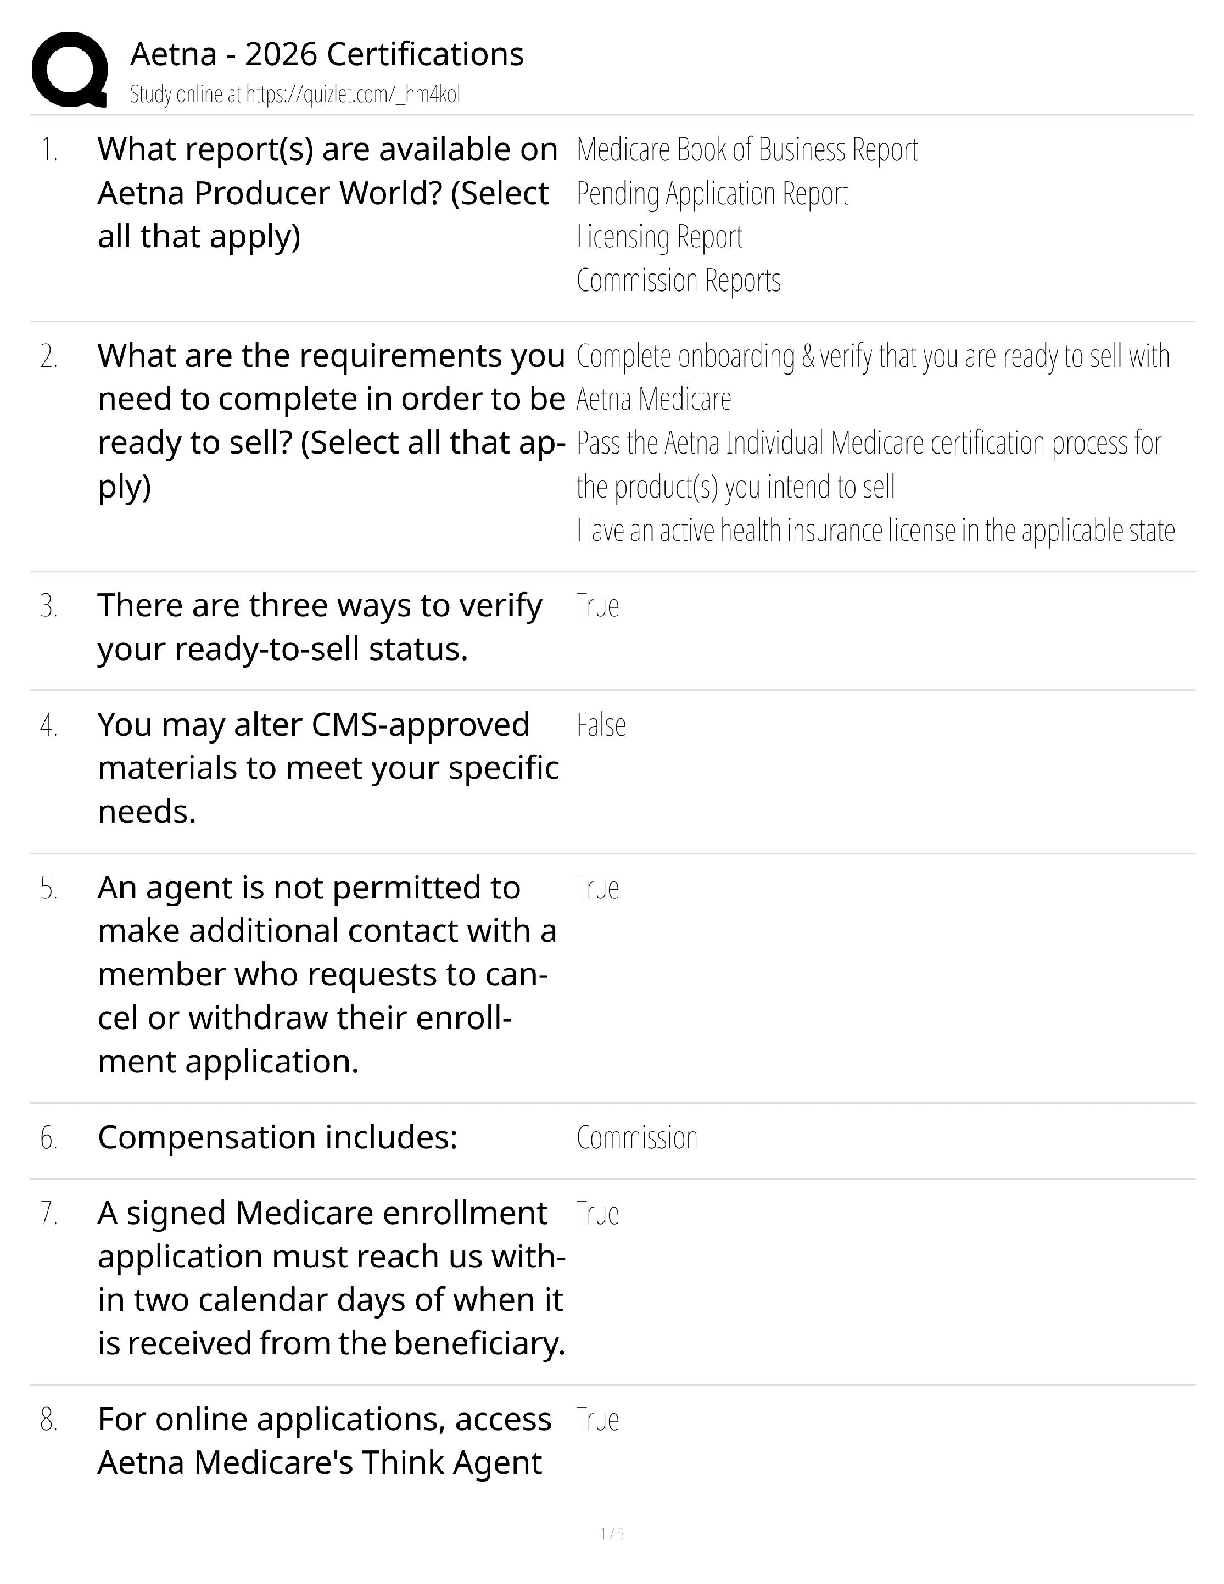This screenshot has height=1584, width=1224.
Task: Click the 'Aetna - 2026 Certifications' title
Action: point(327,54)
